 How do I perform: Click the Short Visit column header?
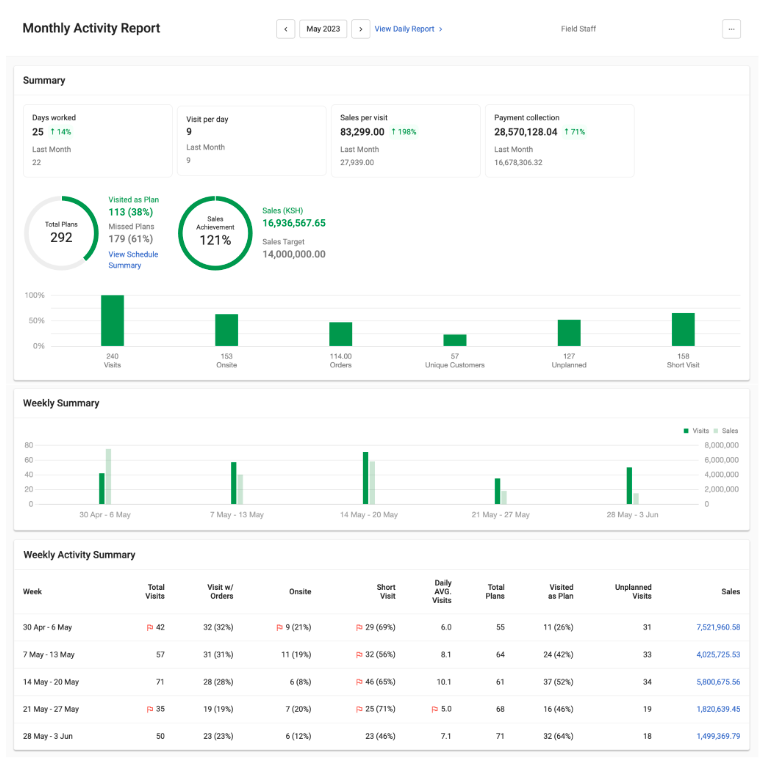386,591
